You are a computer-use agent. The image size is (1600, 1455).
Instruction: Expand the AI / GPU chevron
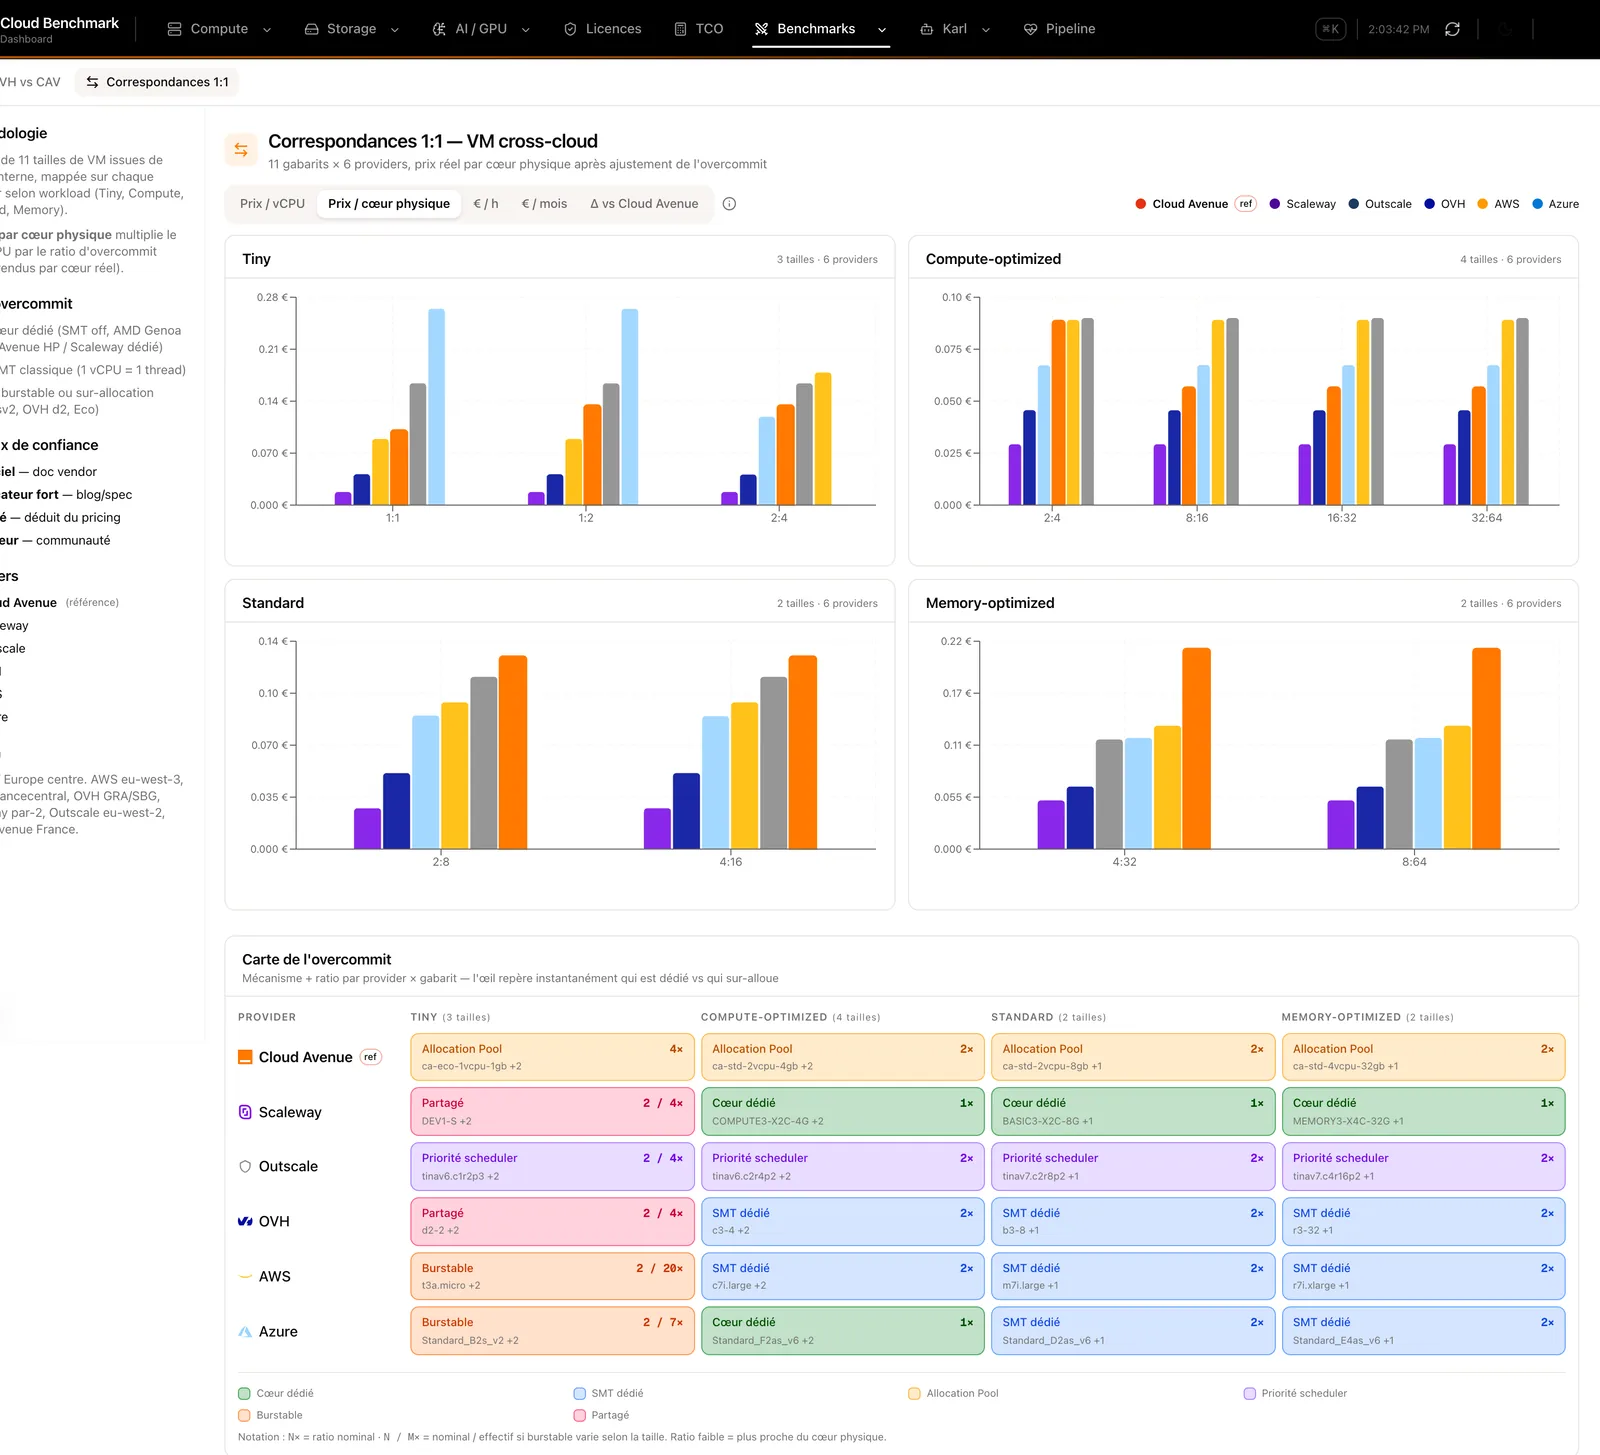[526, 30]
